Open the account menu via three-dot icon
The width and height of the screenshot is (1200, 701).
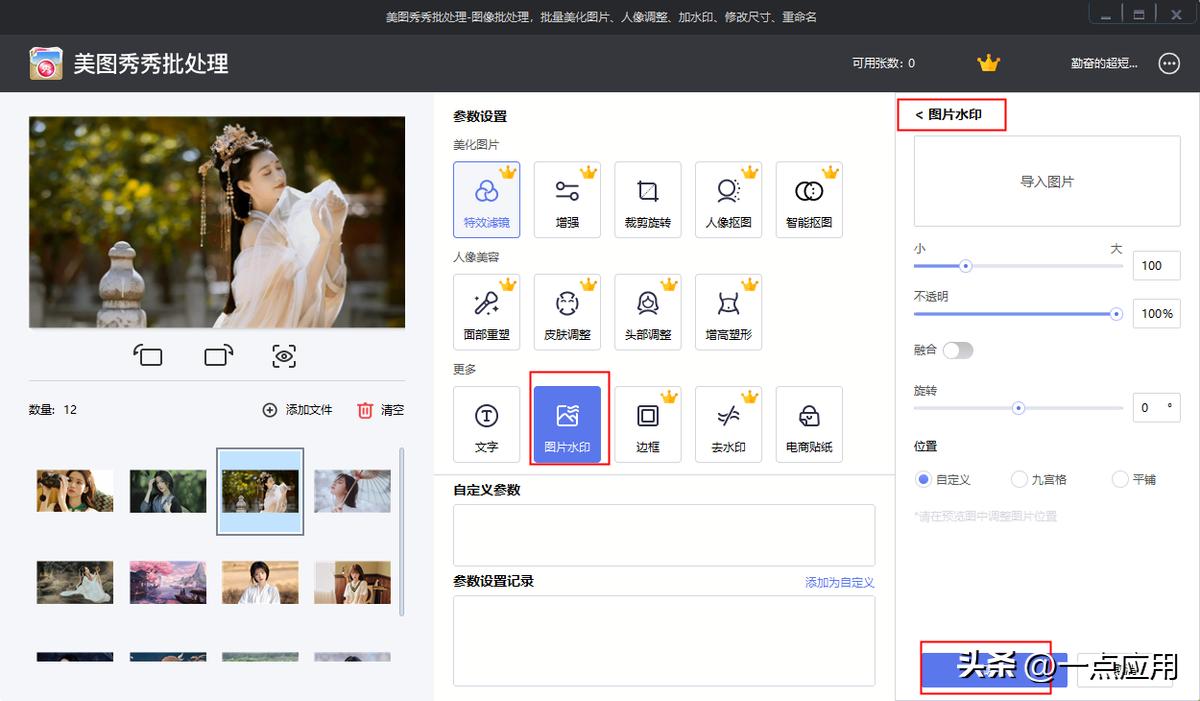1168,63
